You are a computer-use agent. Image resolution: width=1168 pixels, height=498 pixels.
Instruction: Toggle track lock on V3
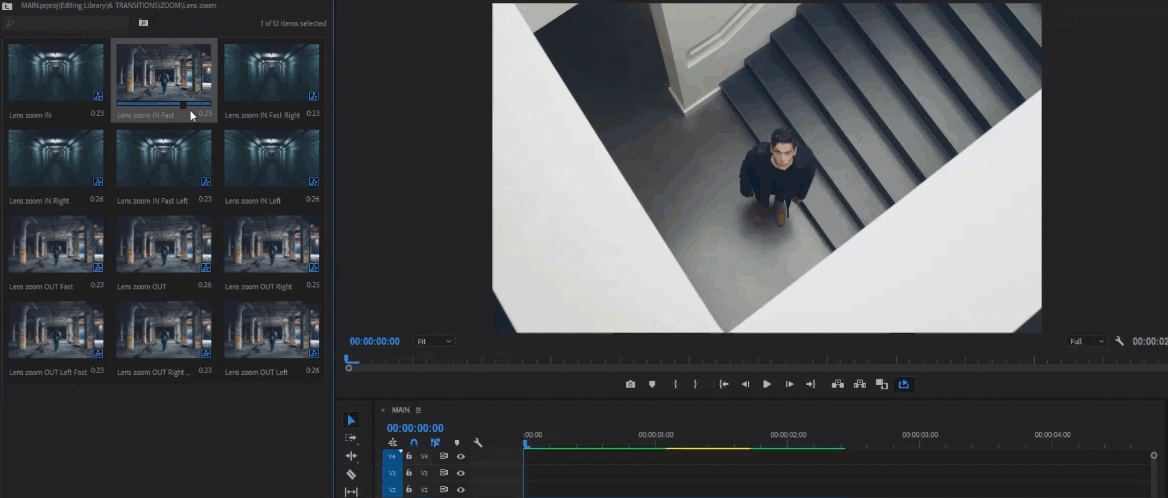click(x=409, y=473)
